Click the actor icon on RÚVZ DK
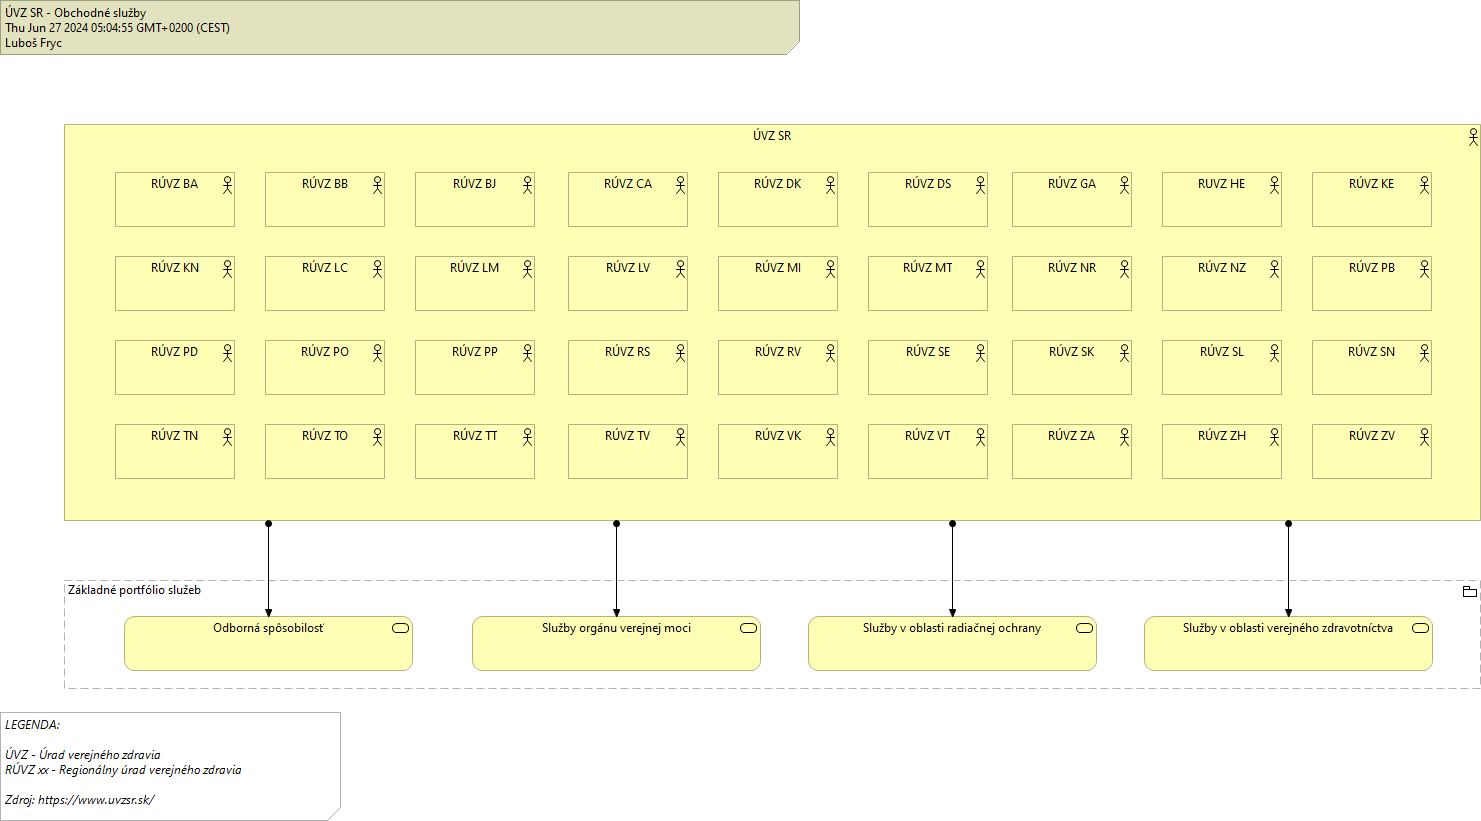Image resolution: width=1481 pixels, height=821 pixels. click(x=830, y=185)
